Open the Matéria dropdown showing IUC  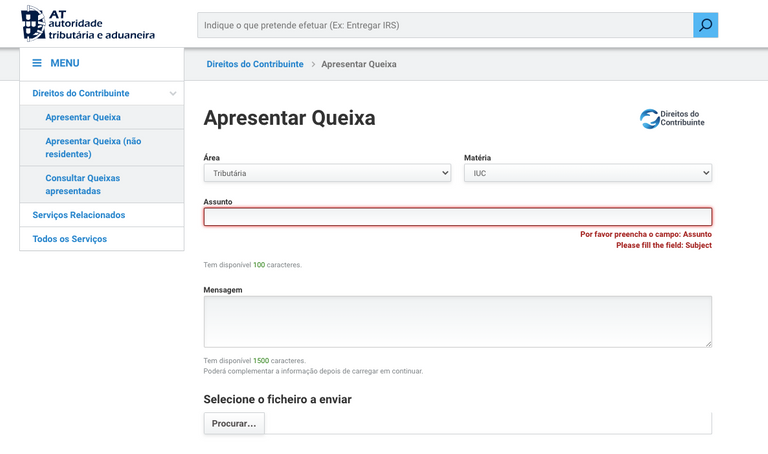click(x=588, y=173)
